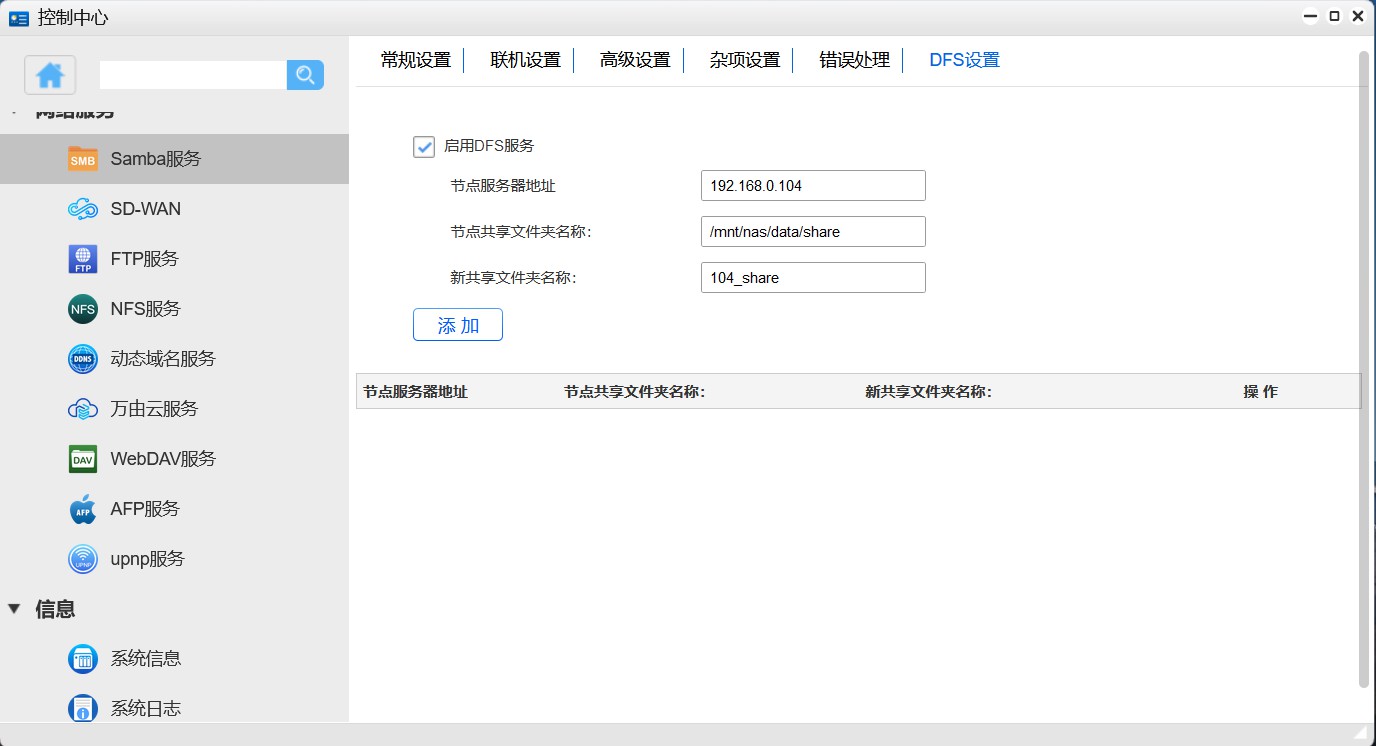The height and width of the screenshot is (746, 1376).
Task: Open 系统信息 in the sidebar
Action: click(145, 659)
